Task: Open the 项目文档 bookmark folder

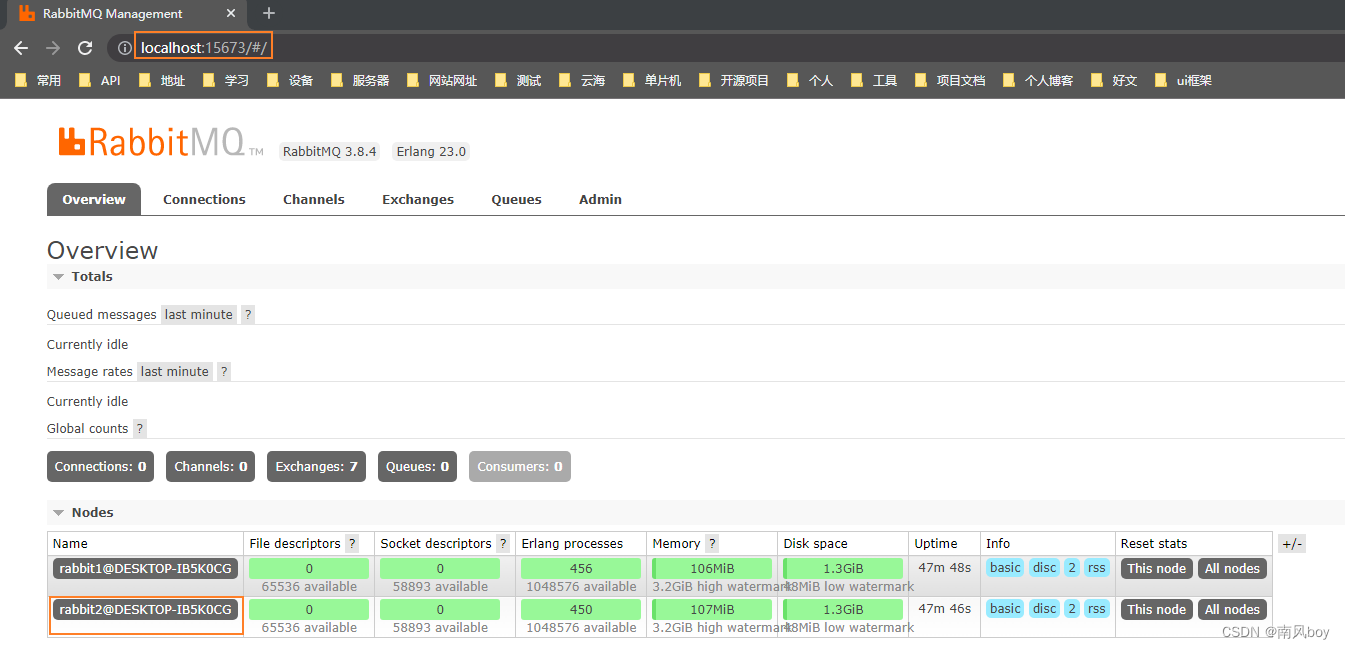Action: [x=950, y=80]
